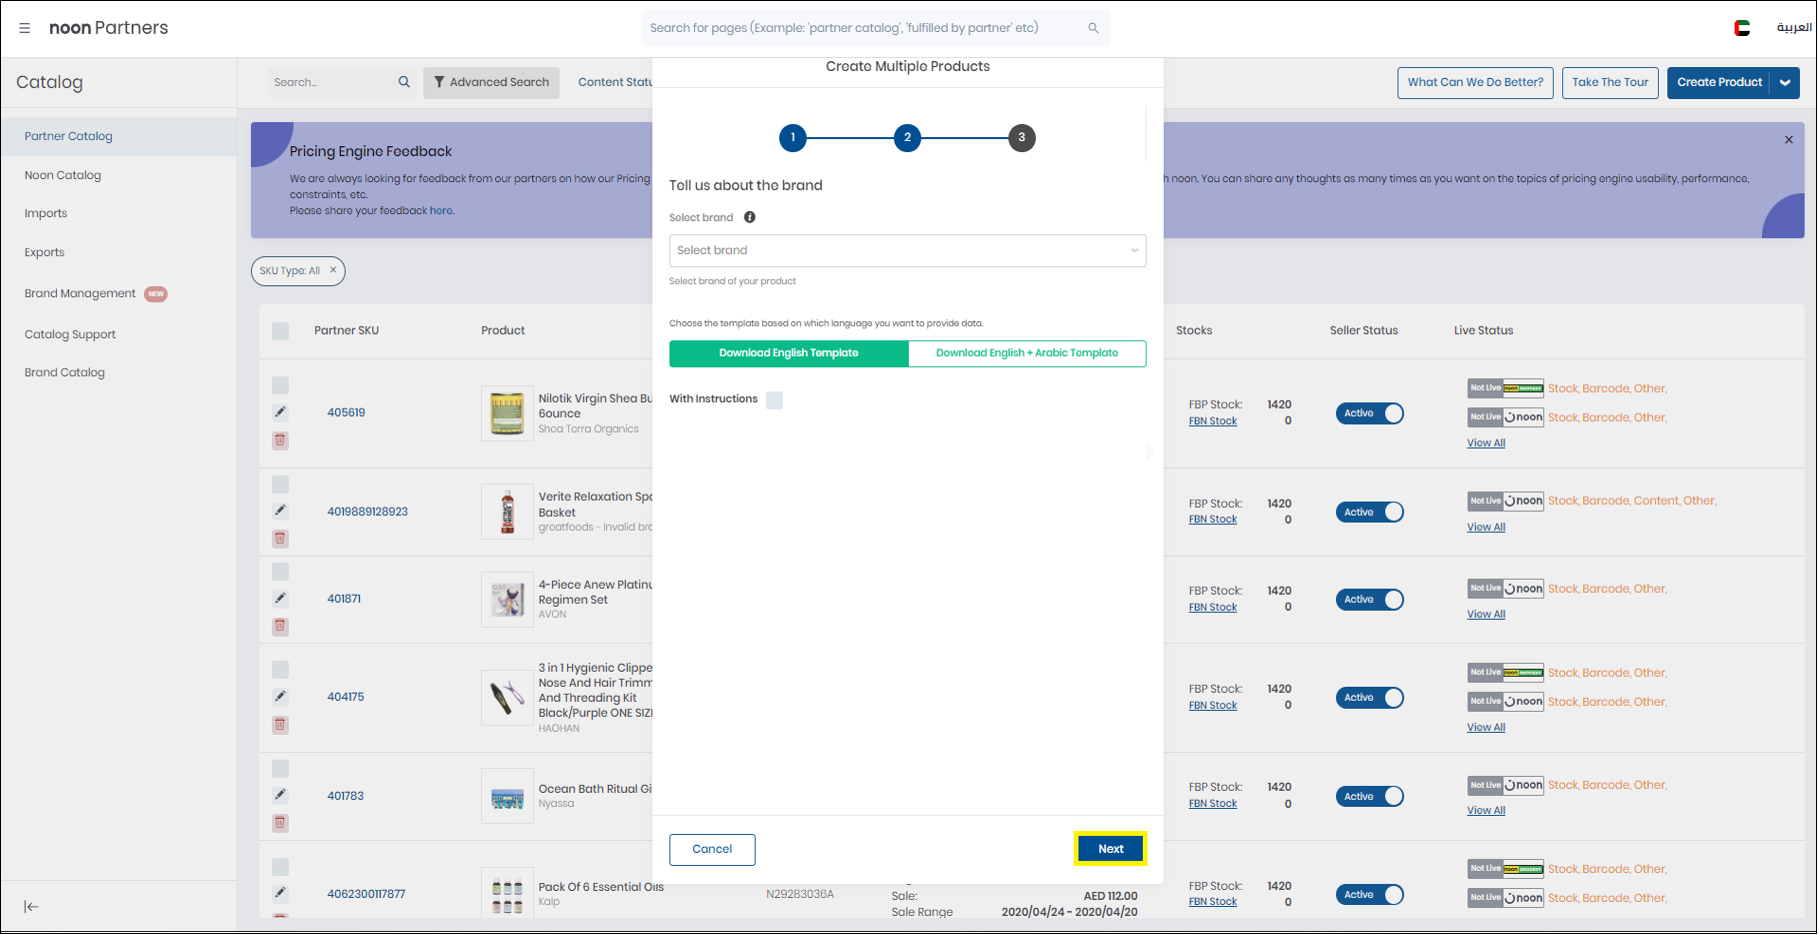Screen dimensions: 1819x935
Task: Click the step 3 circle in progress indicator
Action: coord(1021,138)
